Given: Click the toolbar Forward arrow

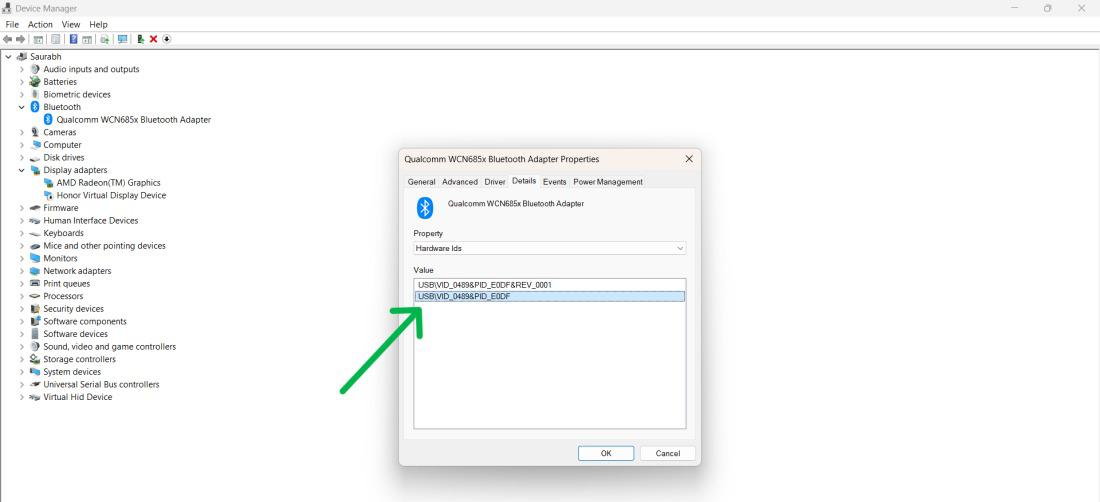Looking at the screenshot, I should [x=20, y=39].
